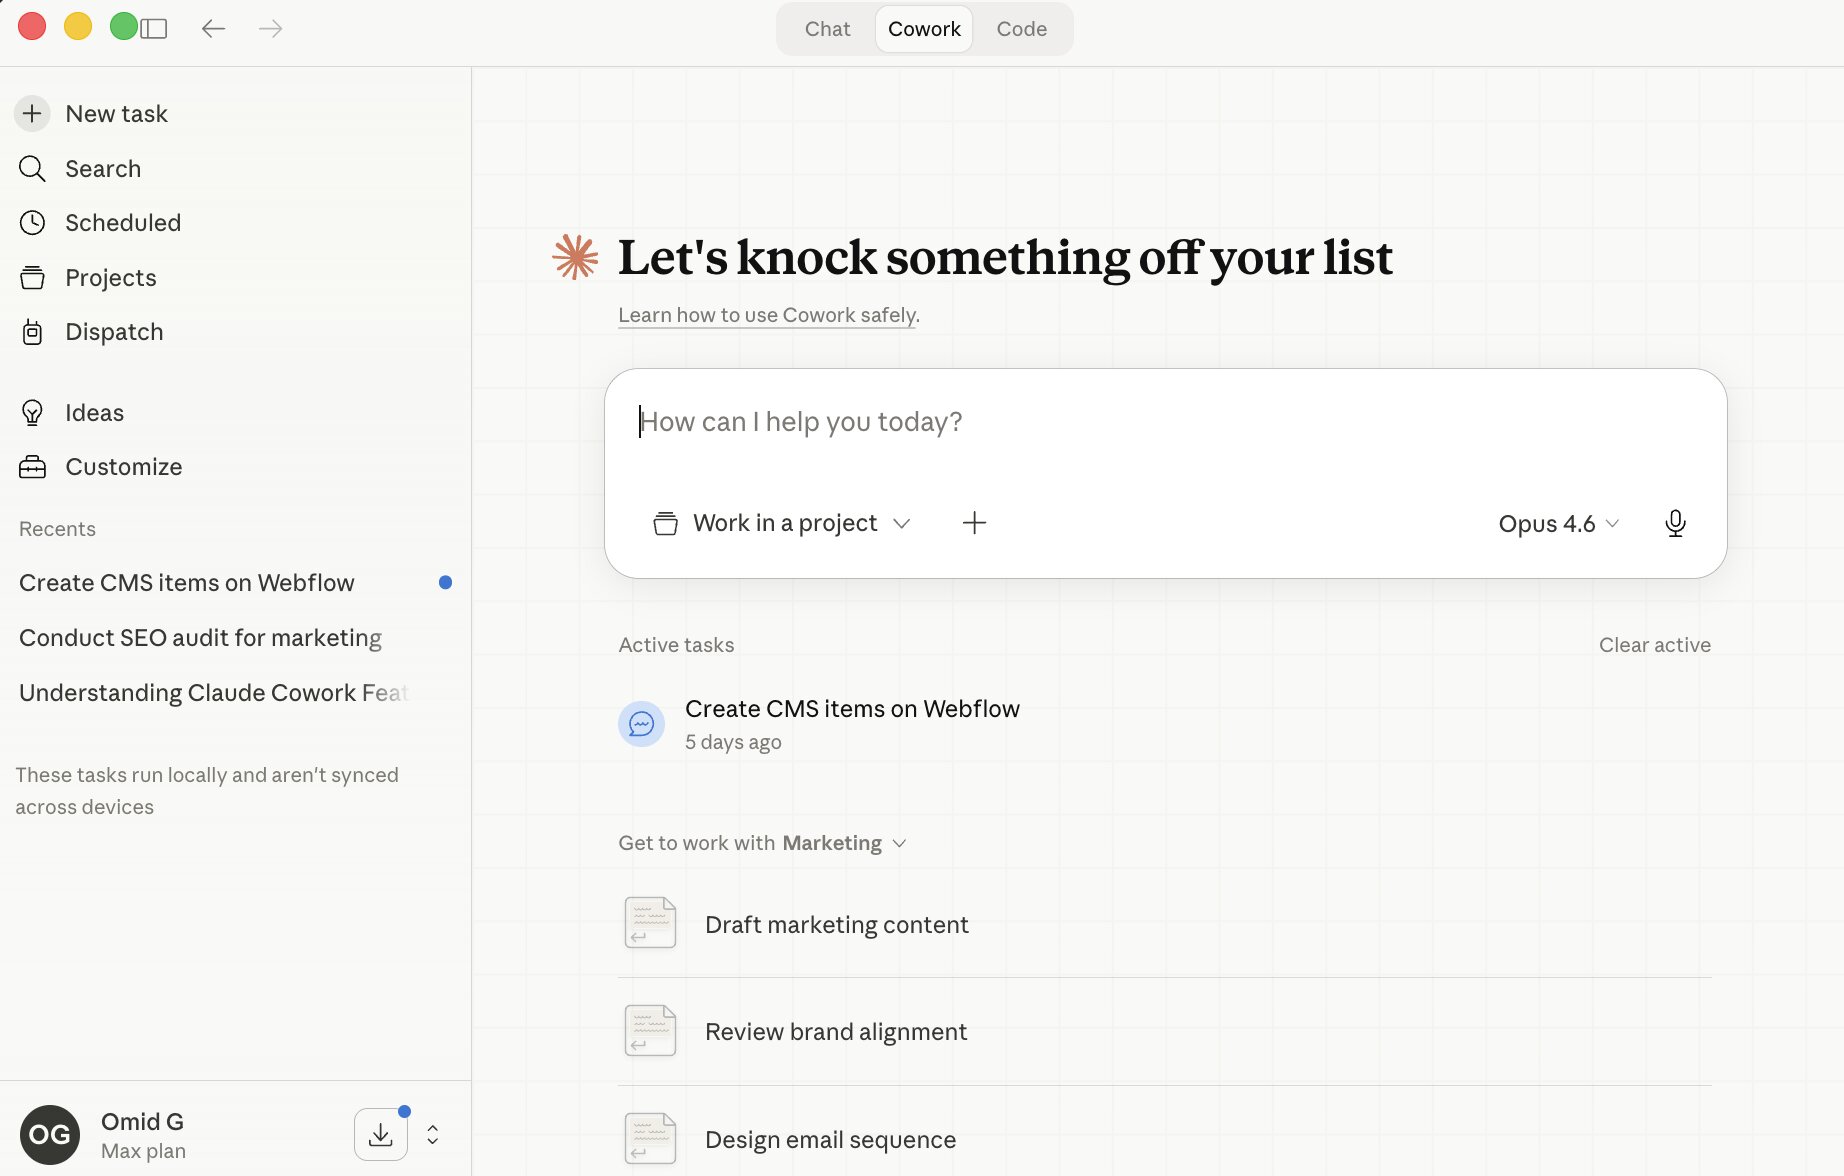Open the Customize toolbox icon
This screenshot has height=1176, width=1844.
click(32, 467)
